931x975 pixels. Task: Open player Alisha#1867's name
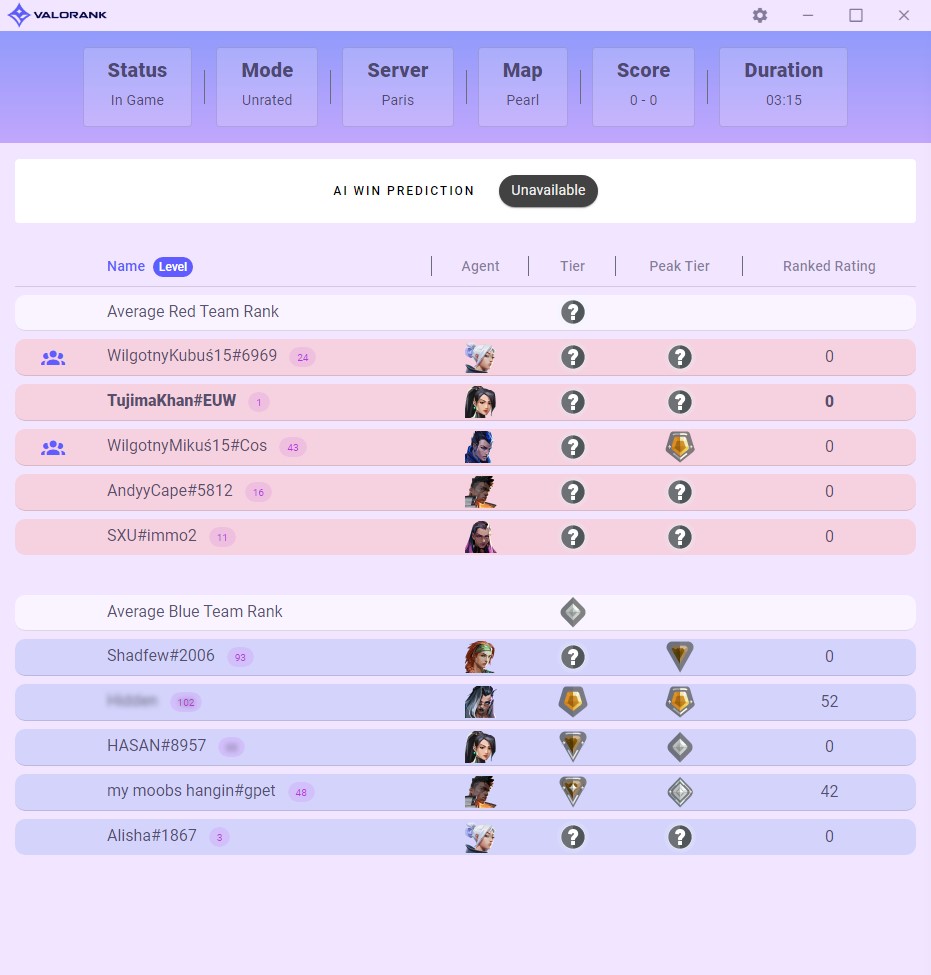pos(152,836)
